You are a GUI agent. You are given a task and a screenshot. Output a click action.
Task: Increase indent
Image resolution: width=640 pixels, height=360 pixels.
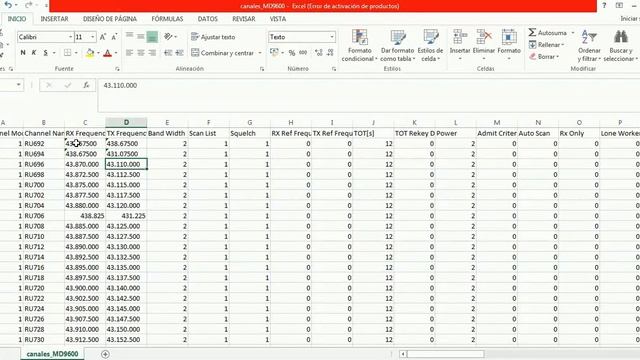[x=179, y=53]
